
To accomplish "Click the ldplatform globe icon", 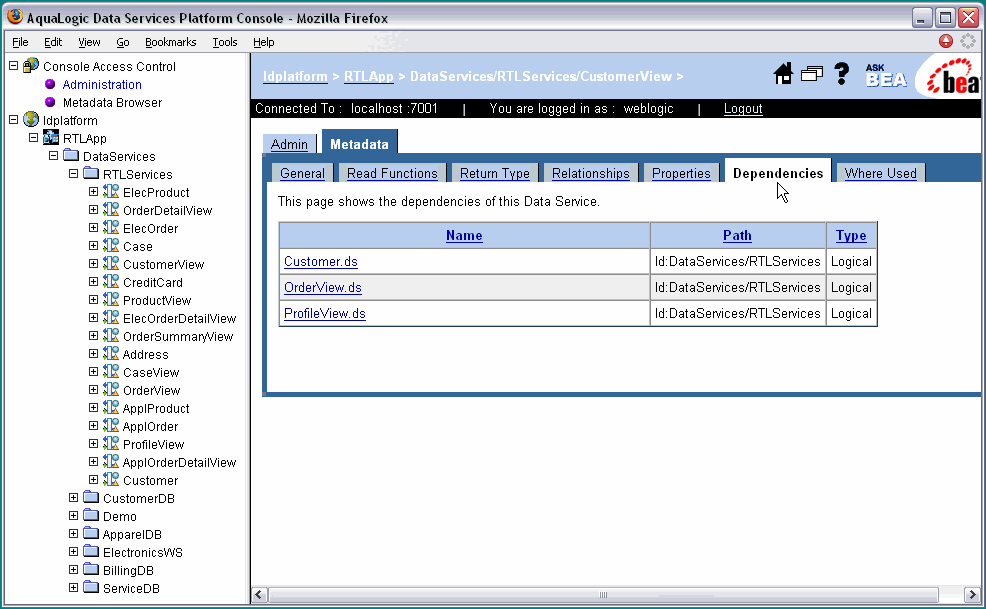I will point(31,120).
